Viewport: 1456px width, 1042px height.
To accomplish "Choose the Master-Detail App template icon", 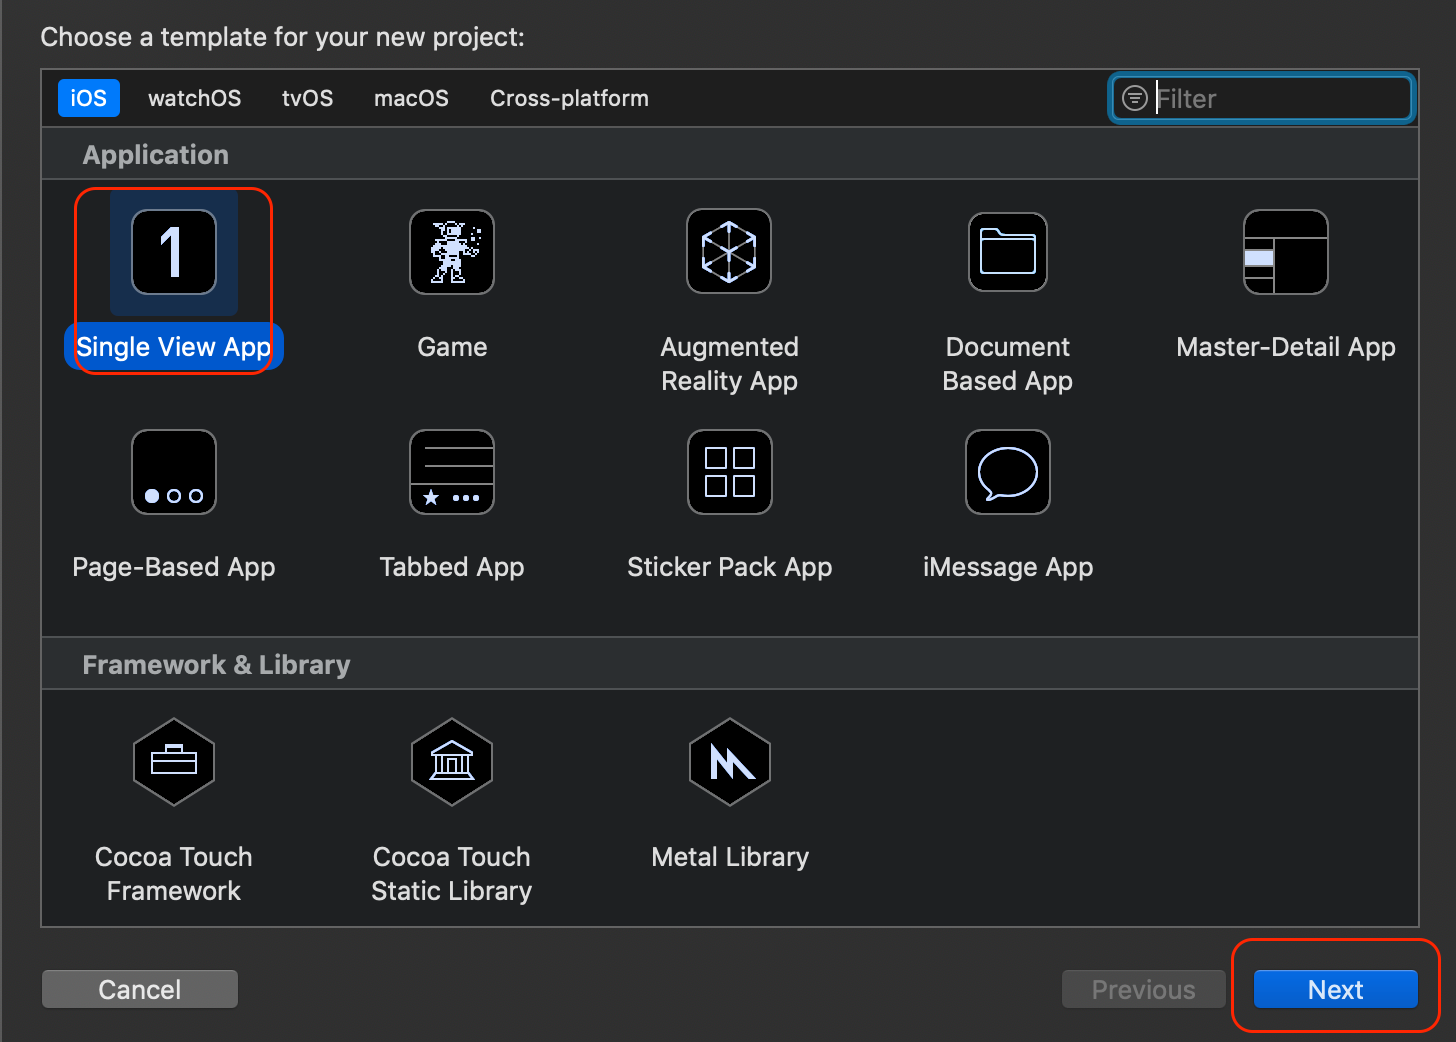I will point(1286,252).
